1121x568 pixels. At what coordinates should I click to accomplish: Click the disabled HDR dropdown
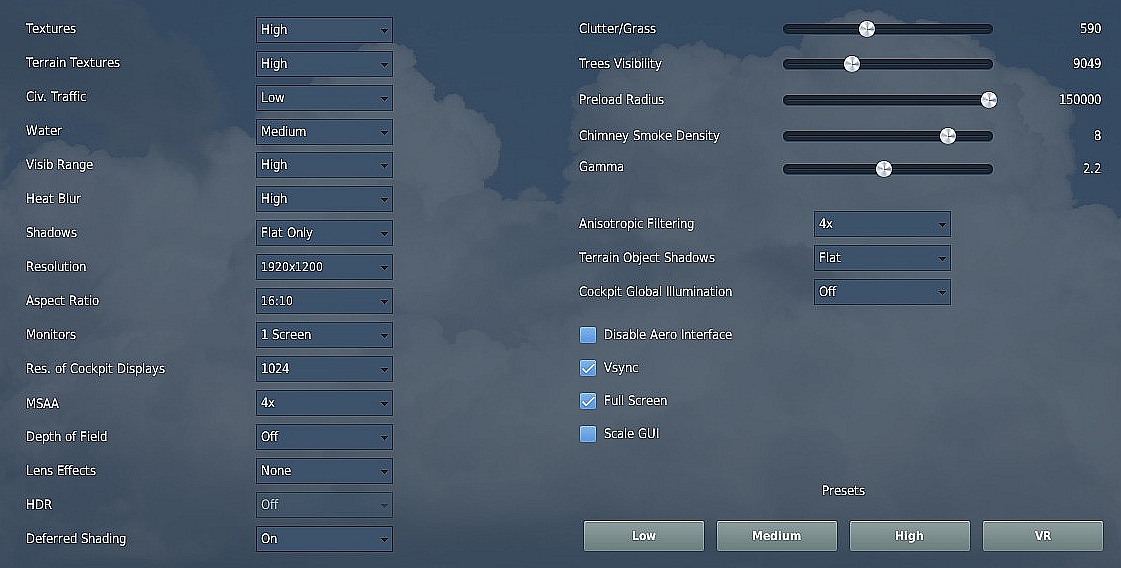(324, 505)
